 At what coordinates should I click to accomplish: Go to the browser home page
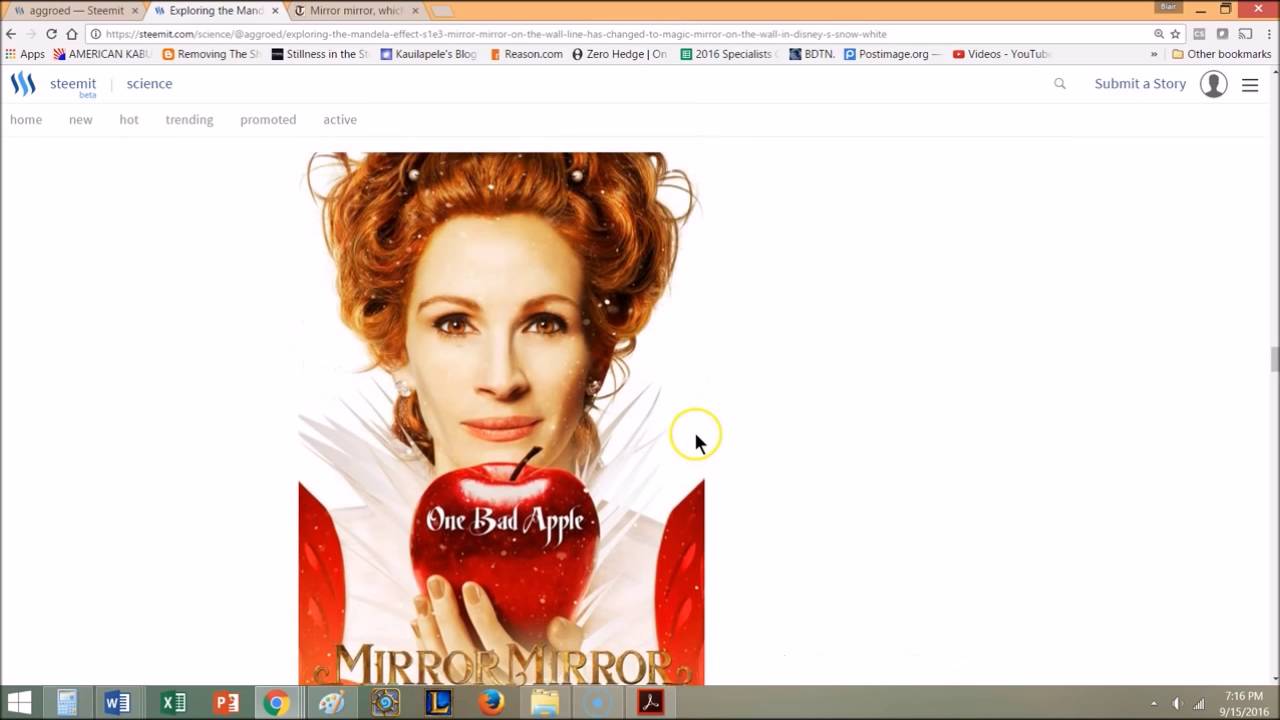click(x=72, y=34)
